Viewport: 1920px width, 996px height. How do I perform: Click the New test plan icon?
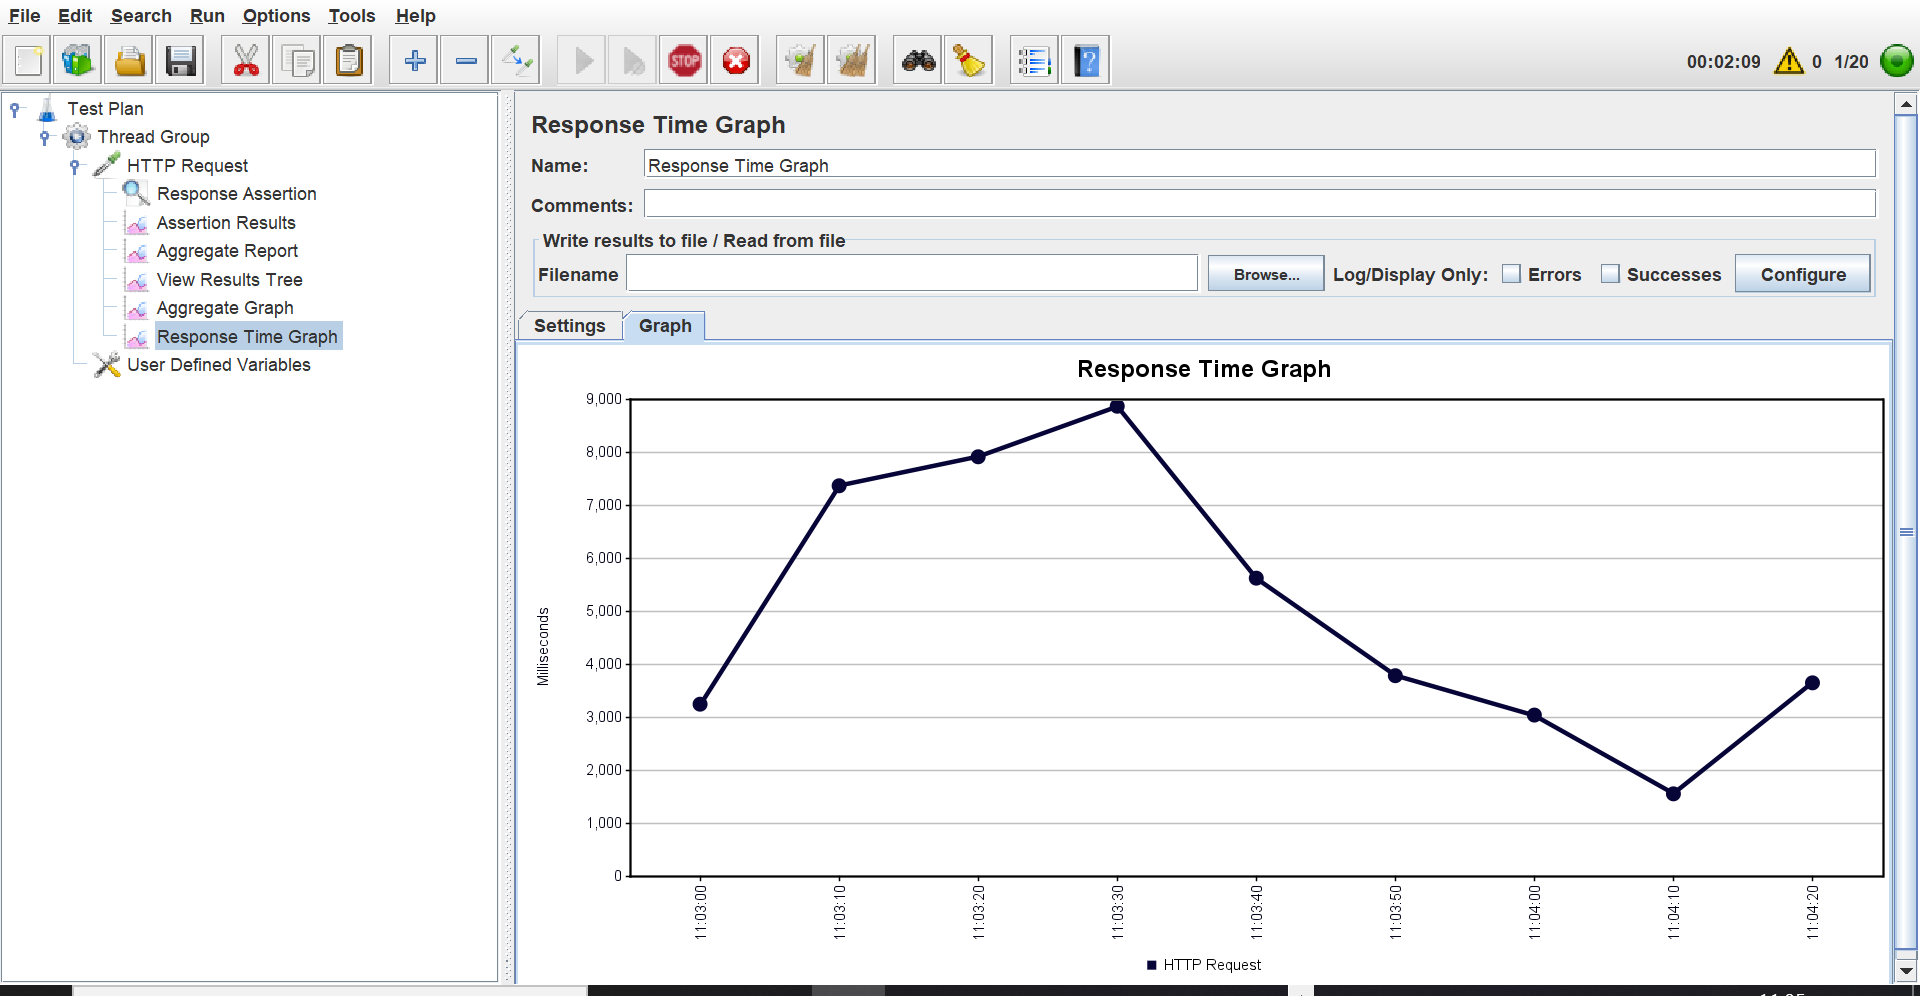click(28, 61)
